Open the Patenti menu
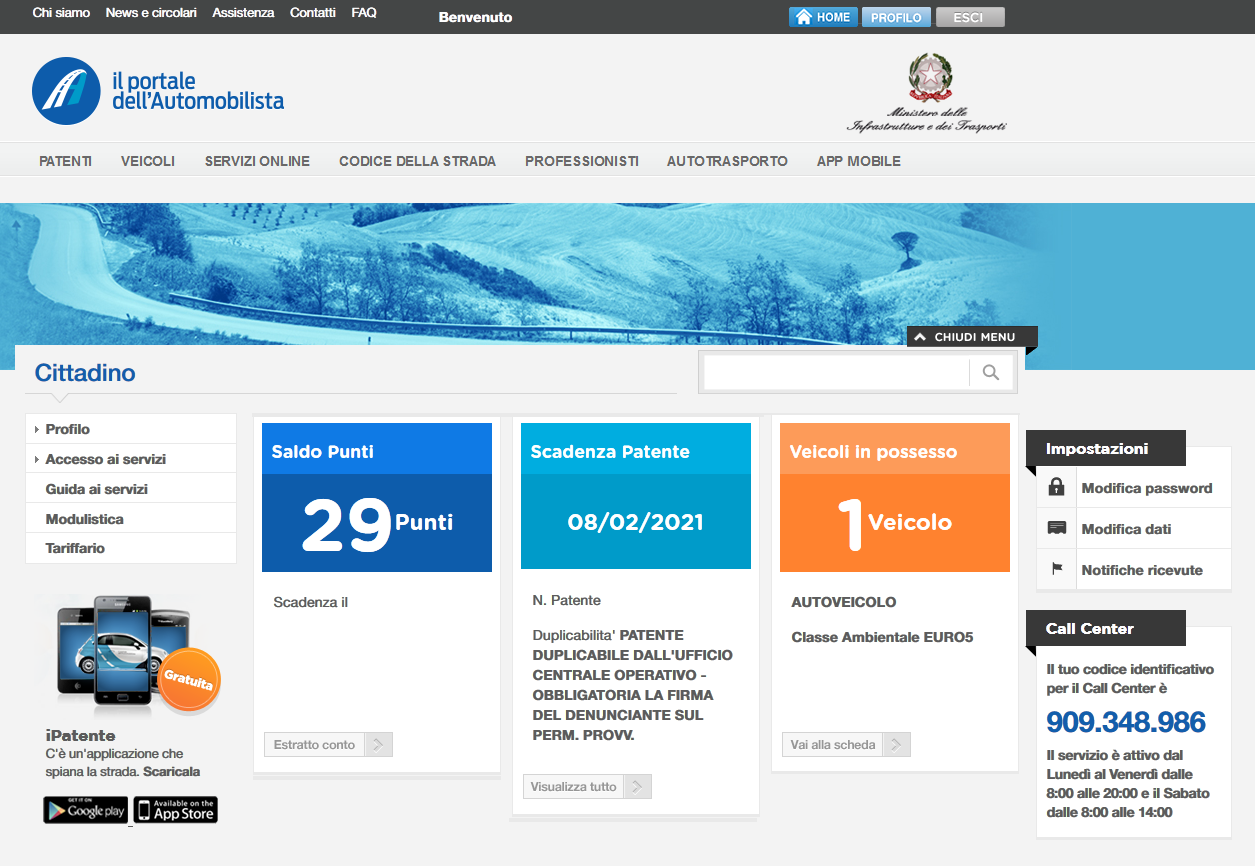1255x866 pixels. tap(66, 161)
